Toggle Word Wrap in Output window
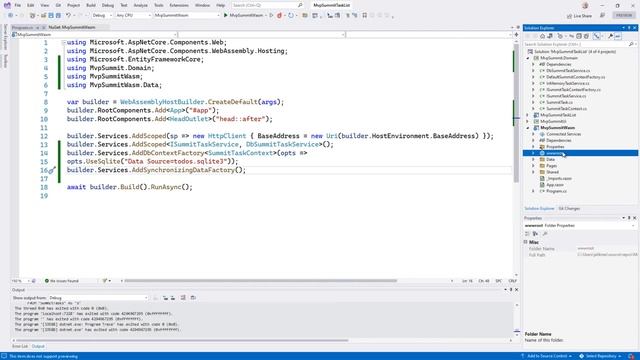The height and width of the screenshot is (360, 640). coord(193,298)
